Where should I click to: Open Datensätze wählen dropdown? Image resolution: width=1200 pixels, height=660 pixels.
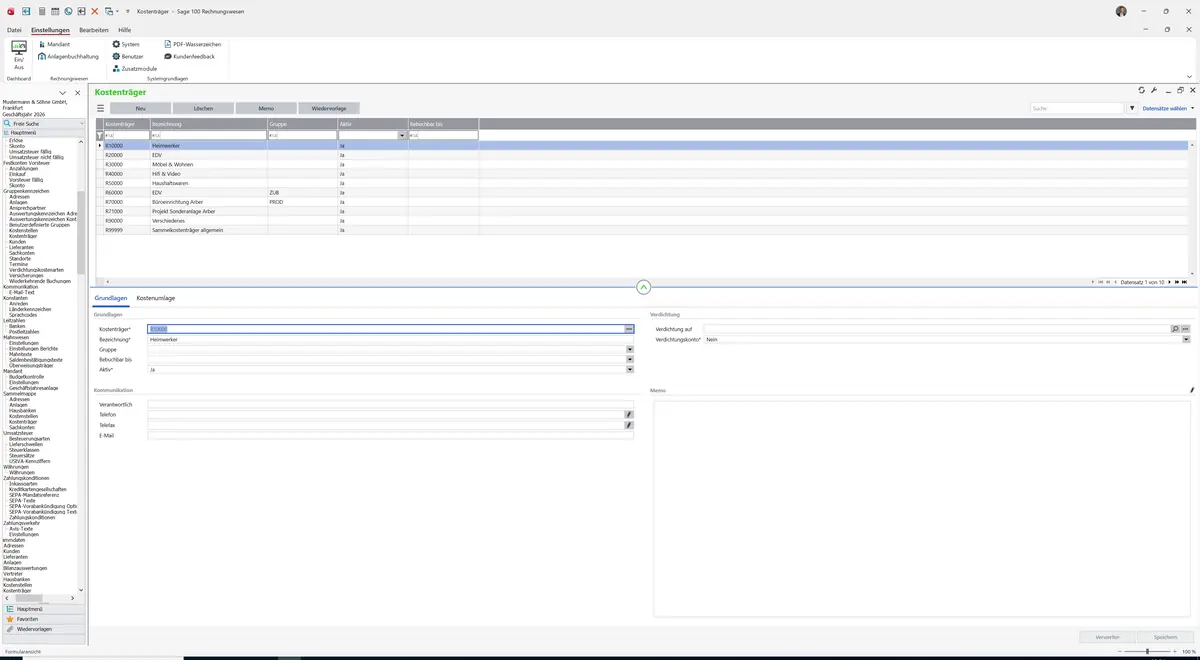pyautogui.click(x=1168, y=108)
